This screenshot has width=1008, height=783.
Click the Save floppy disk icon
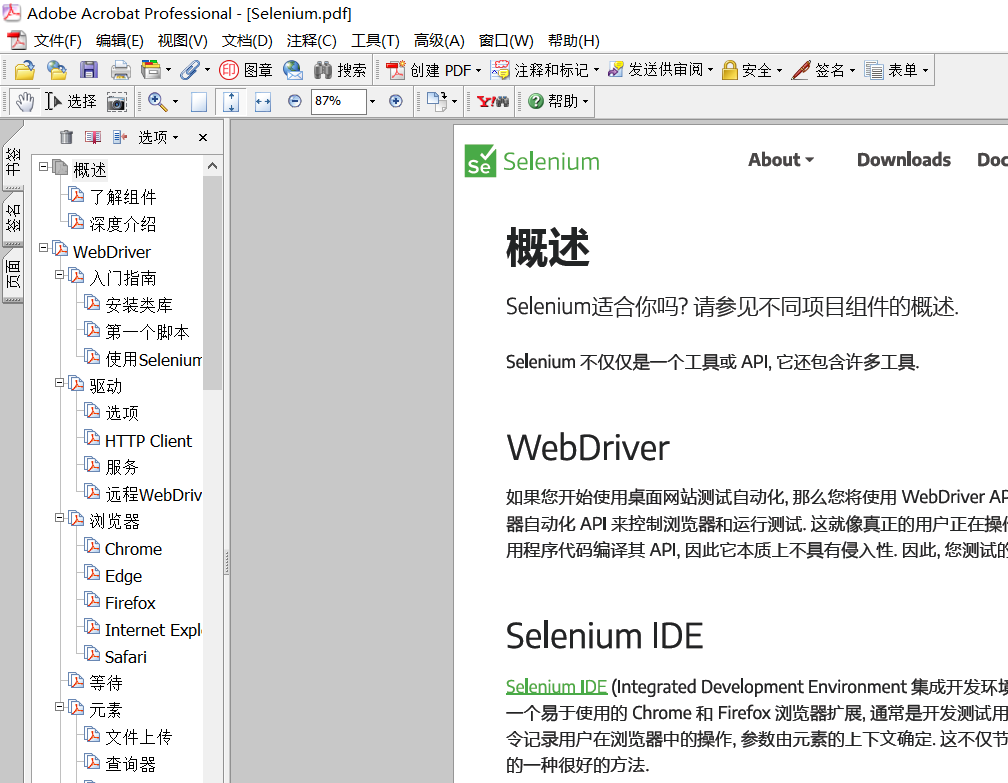click(x=89, y=70)
